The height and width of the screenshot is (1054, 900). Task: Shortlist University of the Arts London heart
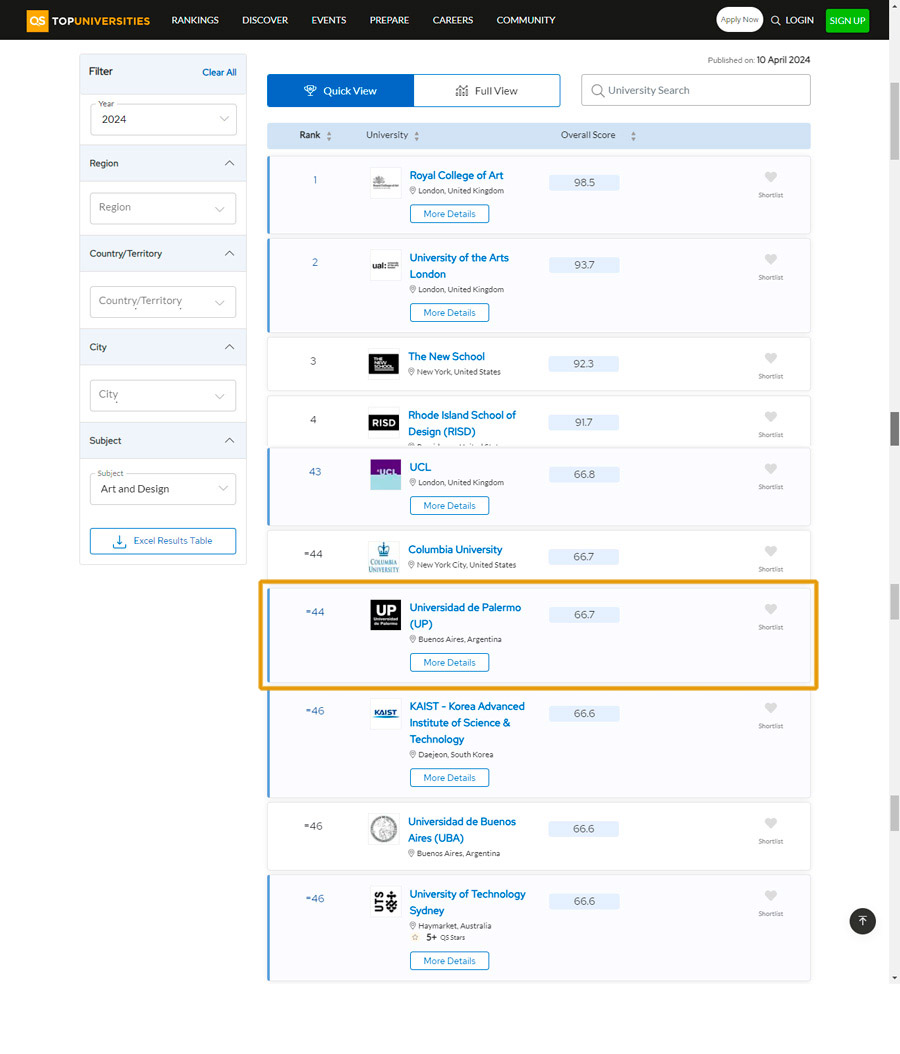point(771,259)
